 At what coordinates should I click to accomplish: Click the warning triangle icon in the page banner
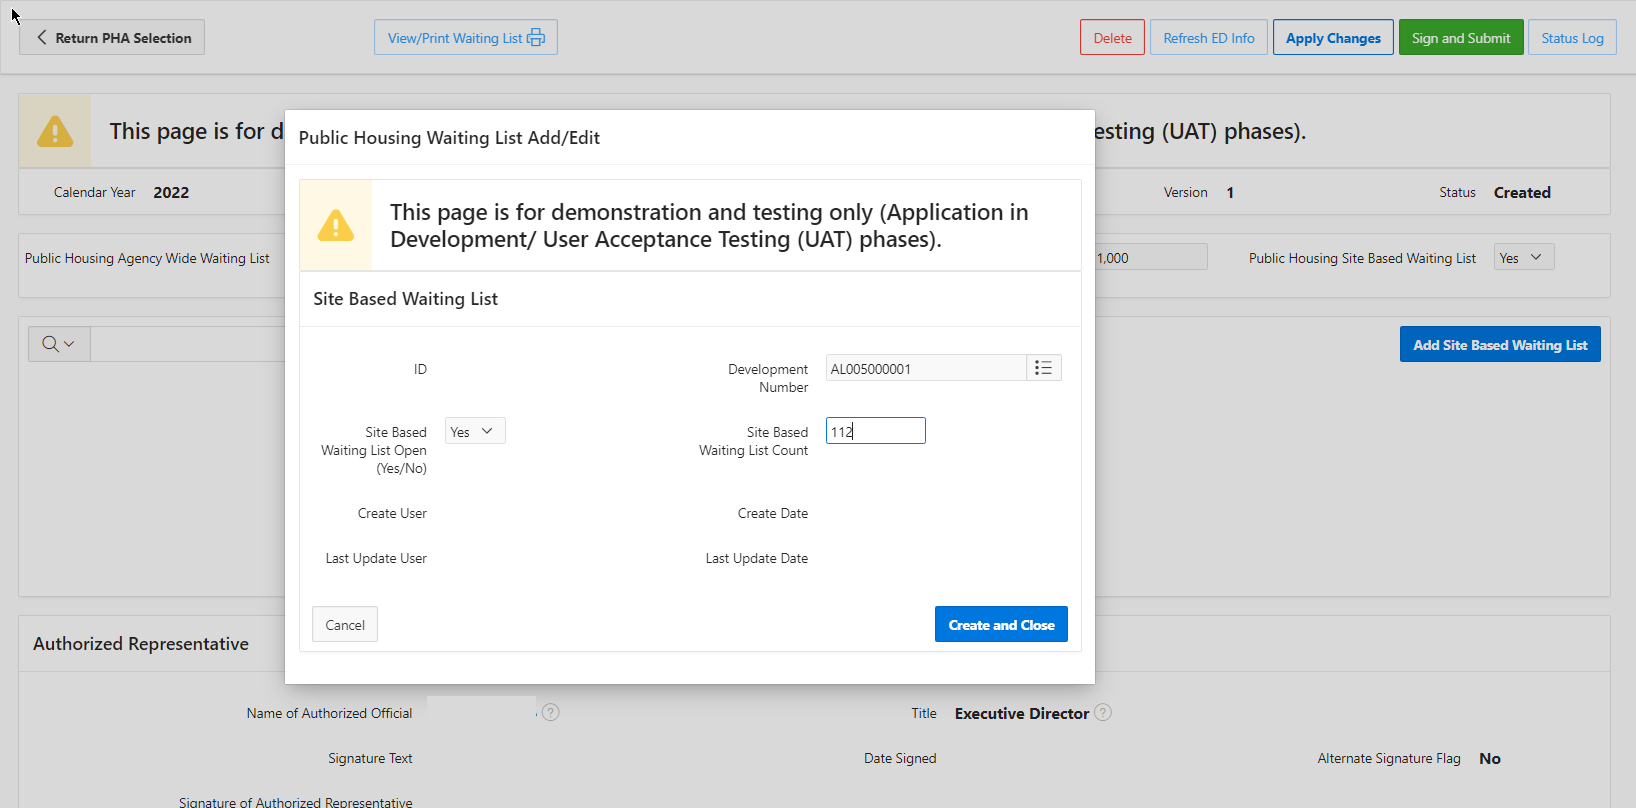tap(55, 131)
